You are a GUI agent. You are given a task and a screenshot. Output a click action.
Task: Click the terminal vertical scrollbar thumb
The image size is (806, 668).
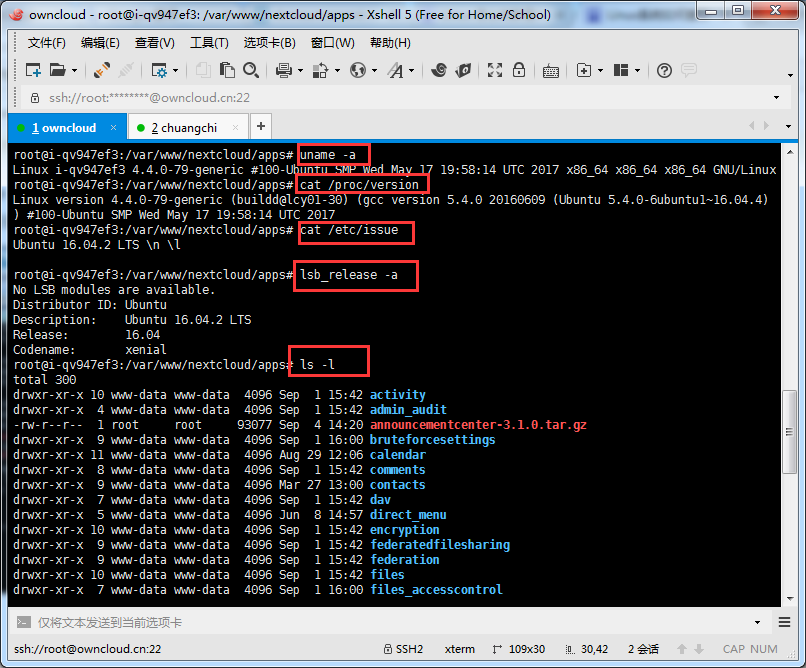790,432
